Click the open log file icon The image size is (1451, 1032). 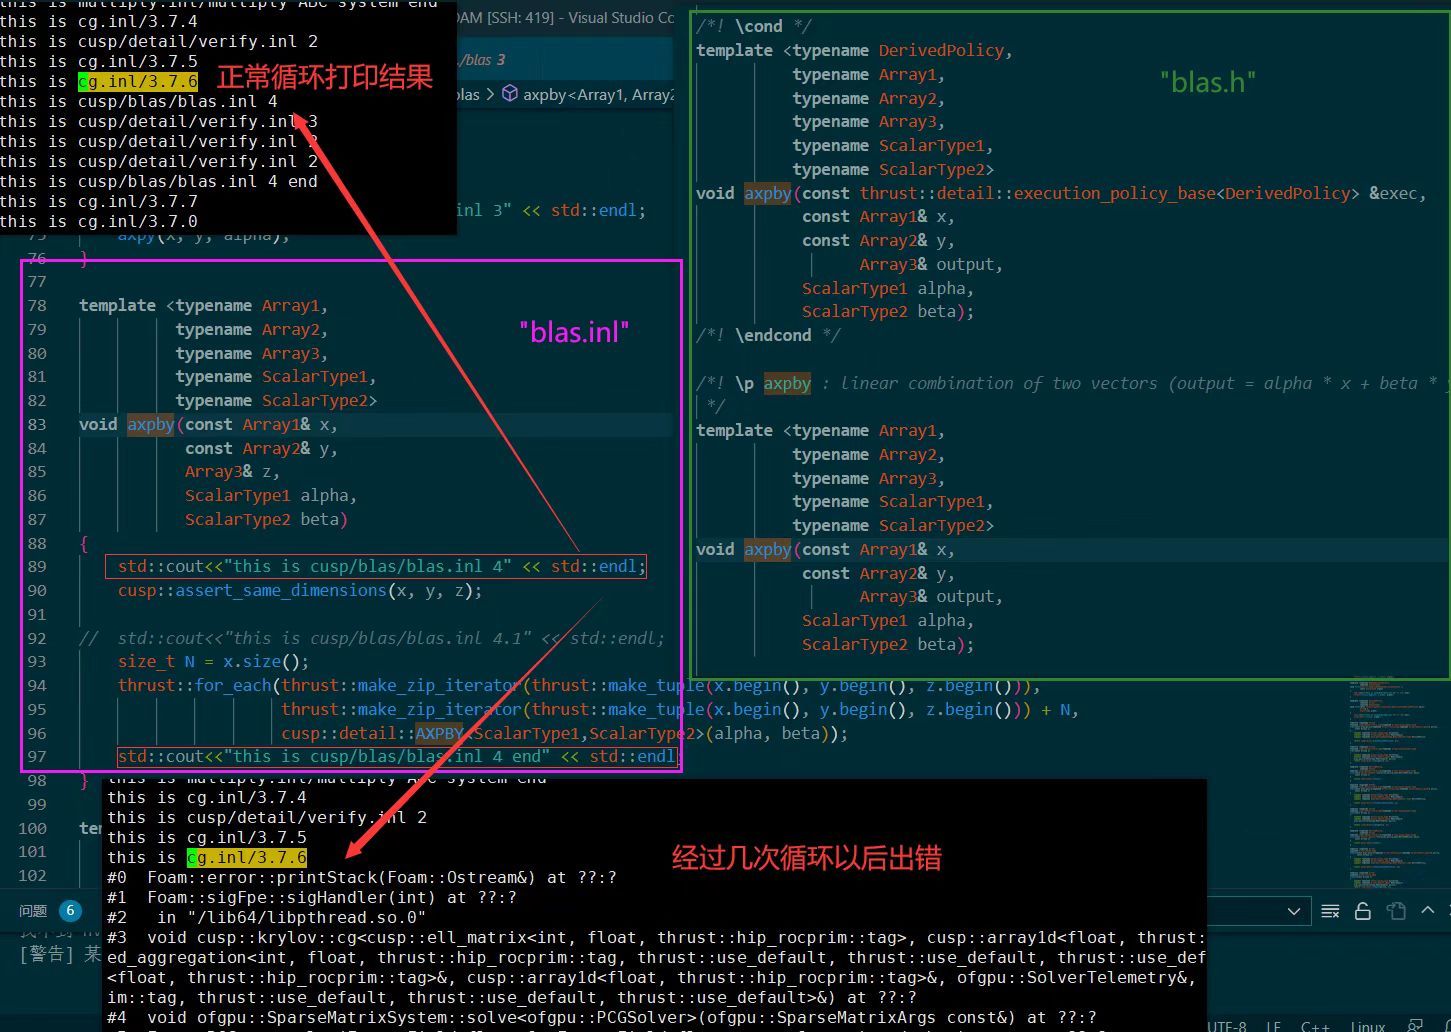1396,911
